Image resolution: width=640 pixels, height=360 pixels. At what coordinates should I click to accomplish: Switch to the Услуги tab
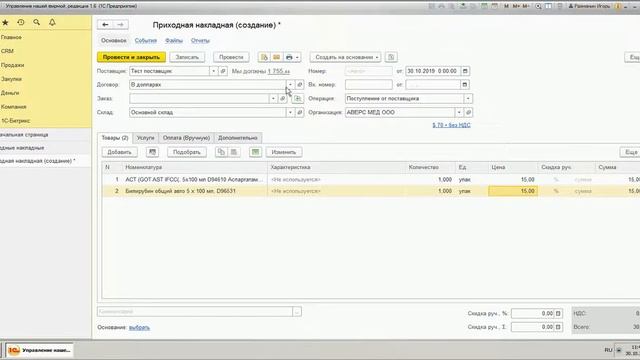pyautogui.click(x=145, y=138)
